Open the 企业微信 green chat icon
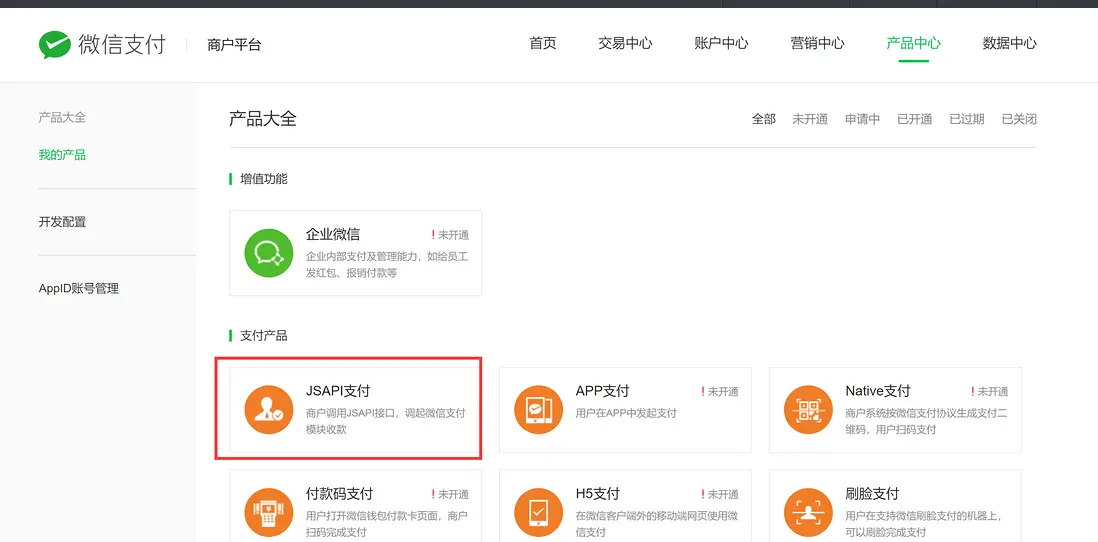 tap(269, 253)
